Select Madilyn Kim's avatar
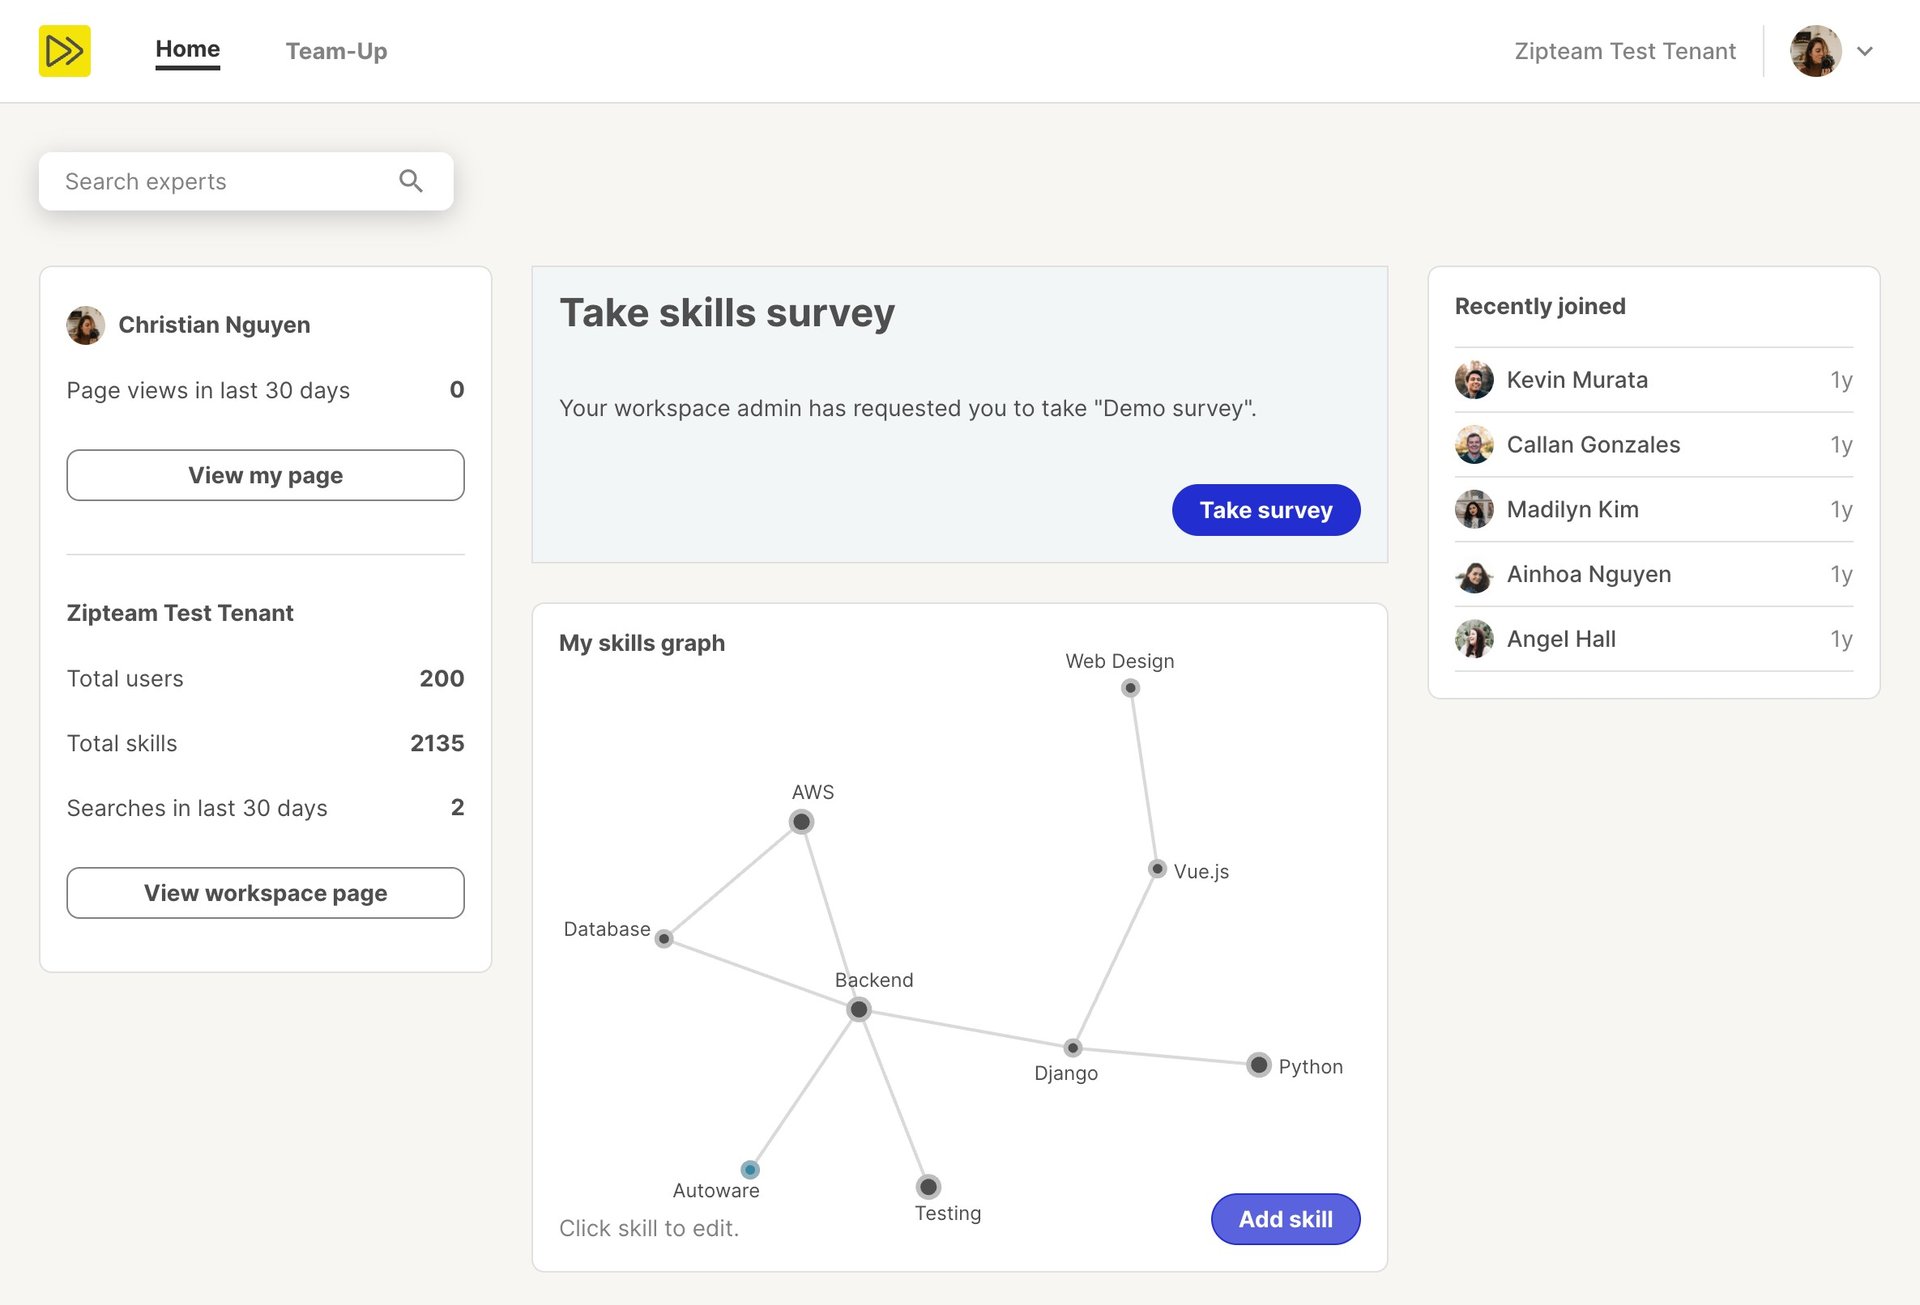This screenshot has width=1920, height=1305. click(1474, 510)
